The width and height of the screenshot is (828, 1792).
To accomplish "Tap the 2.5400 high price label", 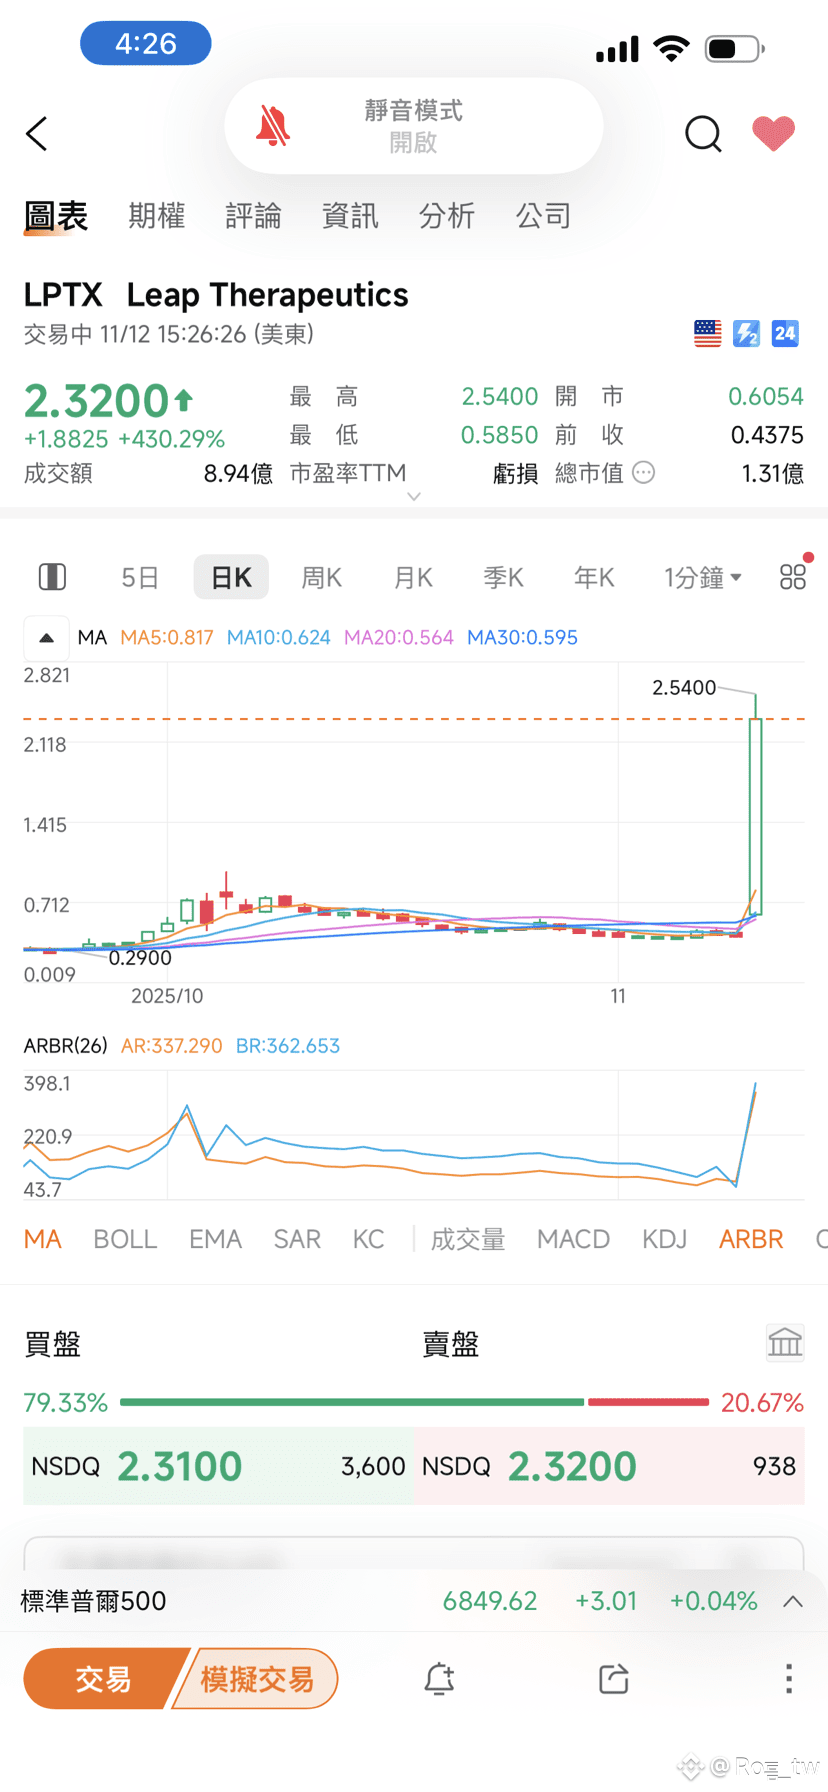I will pyautogui.click(x=684, y=687).
